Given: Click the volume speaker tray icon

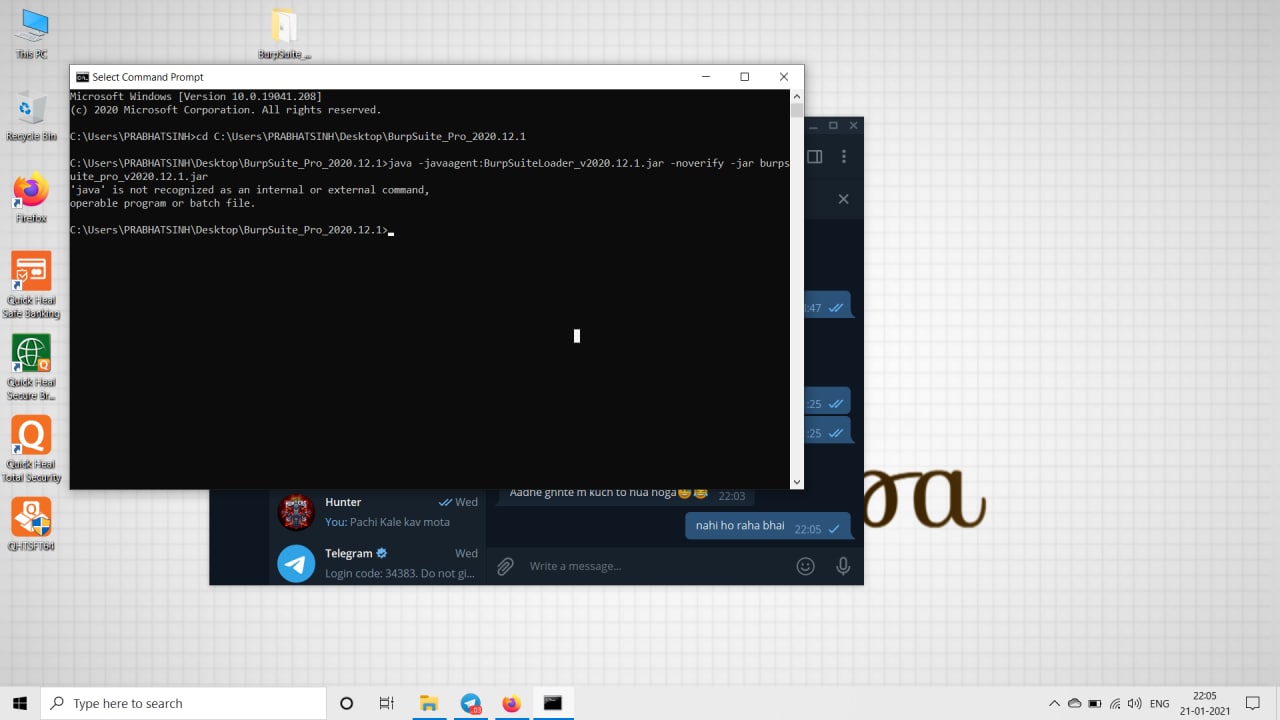Looking at the screenshot, I should [1136, 703].
